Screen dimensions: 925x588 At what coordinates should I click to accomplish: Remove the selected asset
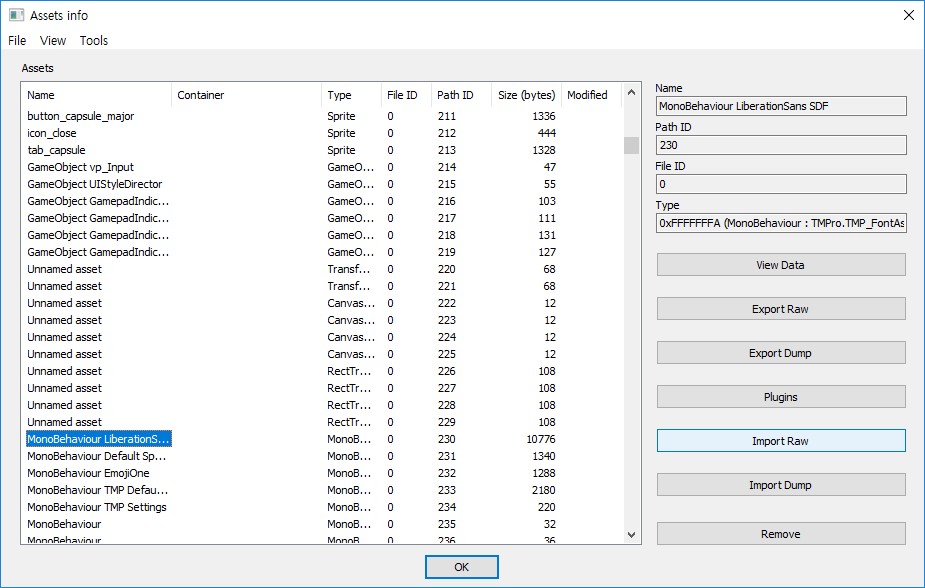tap(780, 533)
